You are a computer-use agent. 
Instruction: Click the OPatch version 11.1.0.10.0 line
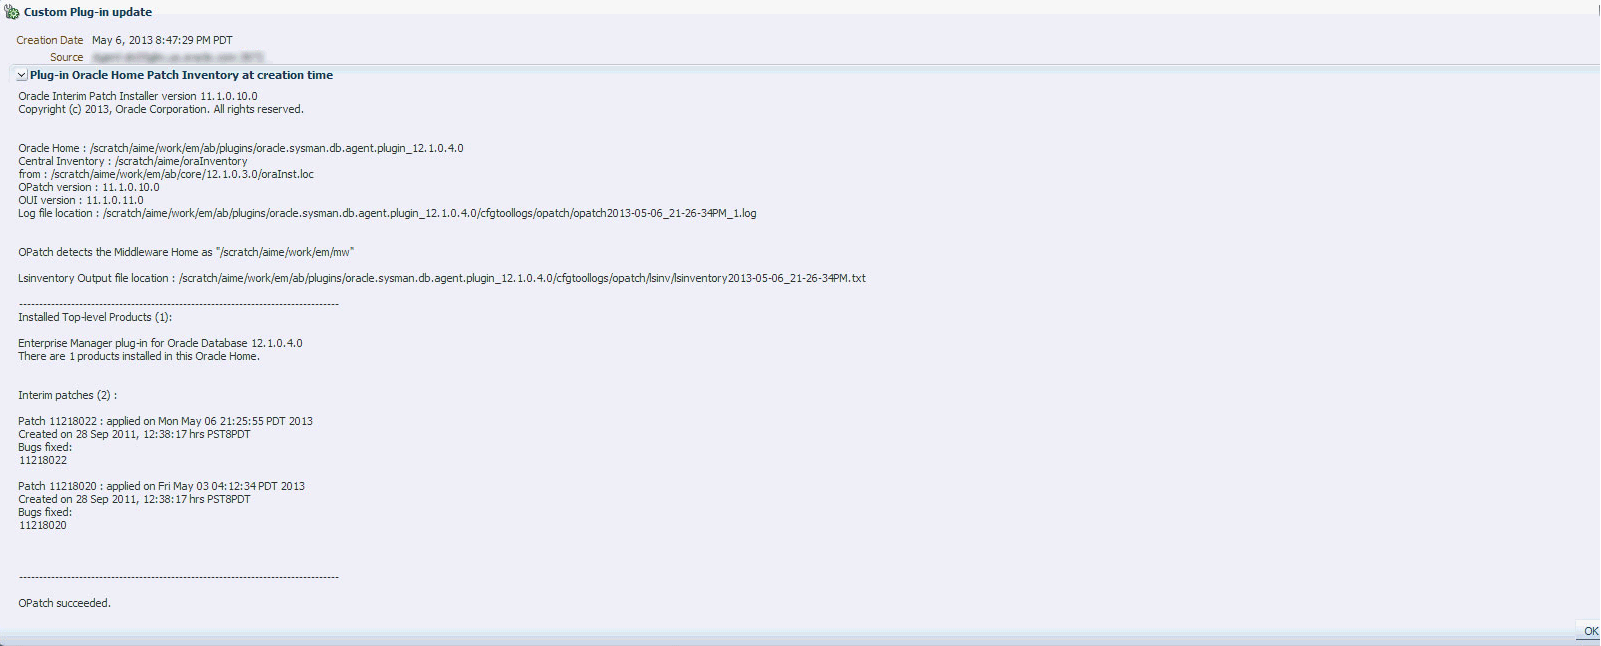[x=89, y=187]
